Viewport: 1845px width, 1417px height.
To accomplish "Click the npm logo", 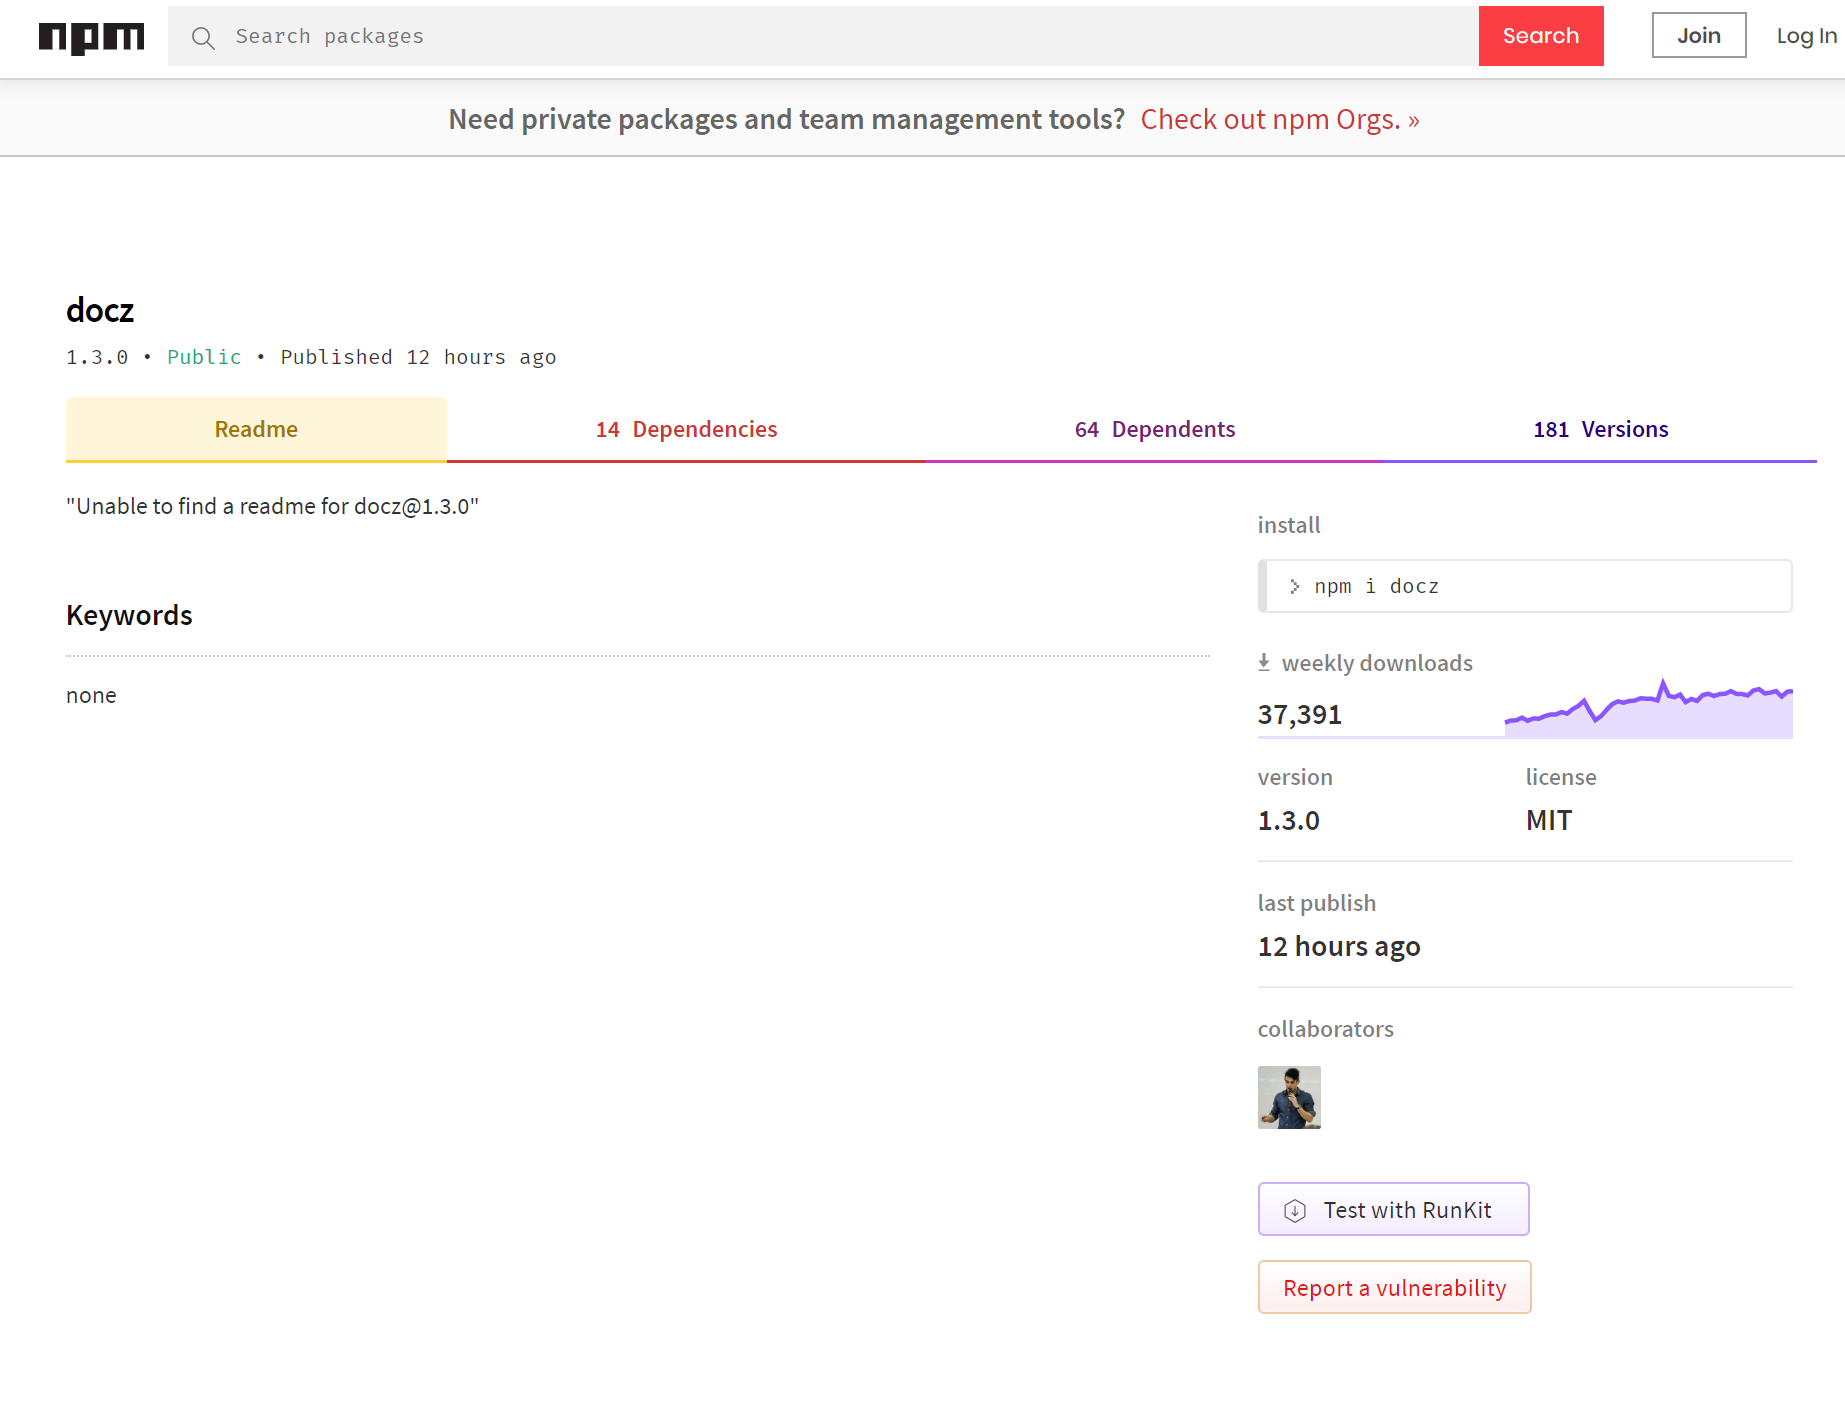I will tap(91, 38).
